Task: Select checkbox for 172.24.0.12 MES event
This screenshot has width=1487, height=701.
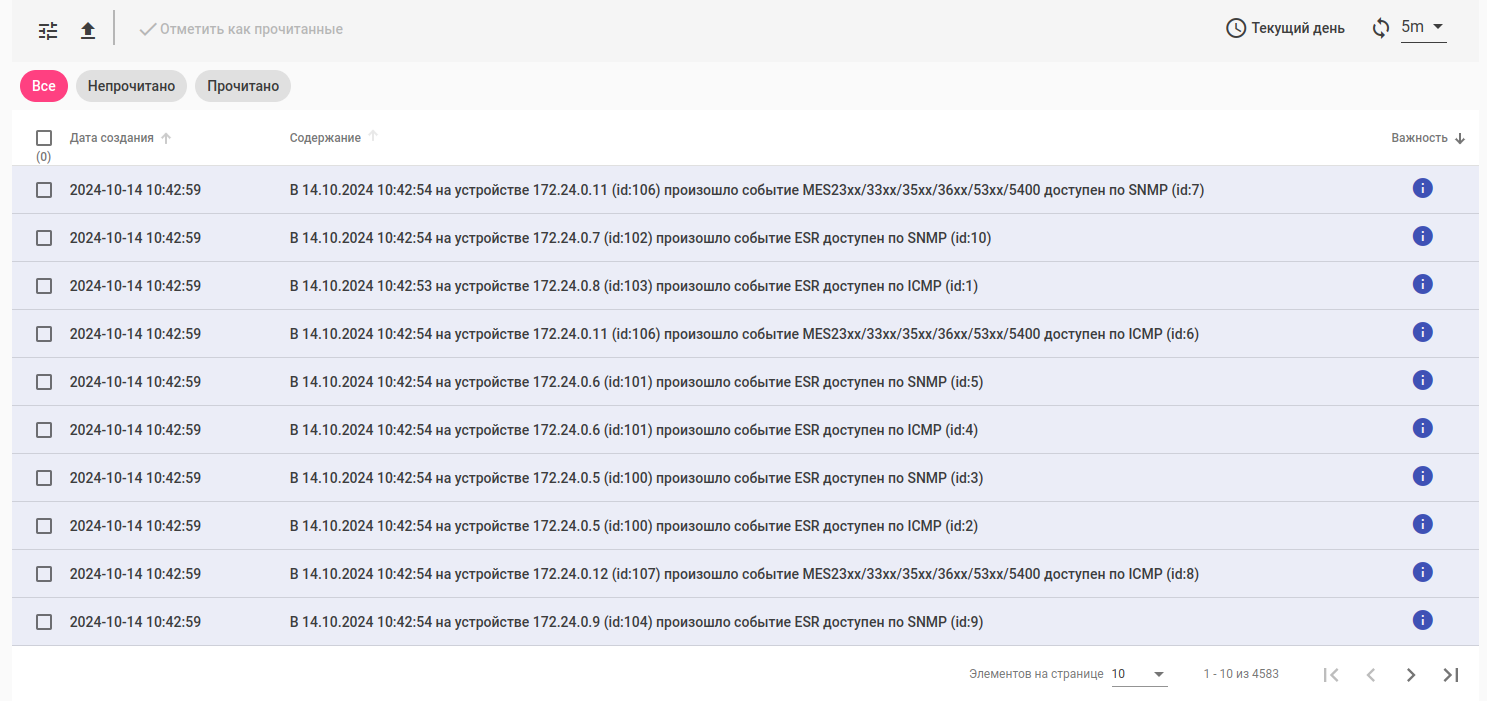Action: pyautogui.click(x=44, y=574)
